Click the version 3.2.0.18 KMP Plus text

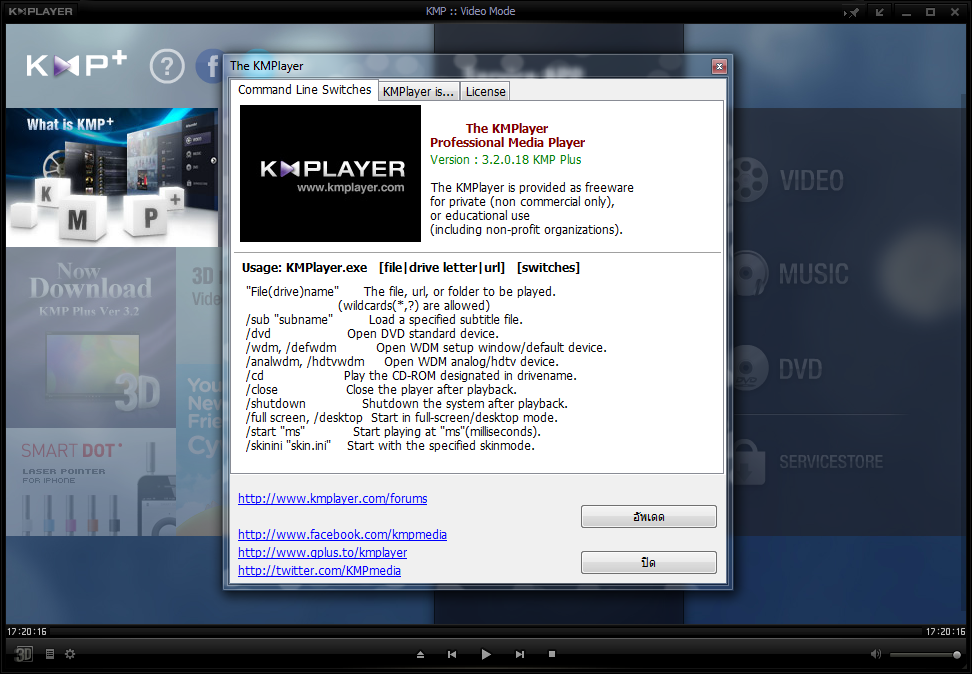coord(506,159)
